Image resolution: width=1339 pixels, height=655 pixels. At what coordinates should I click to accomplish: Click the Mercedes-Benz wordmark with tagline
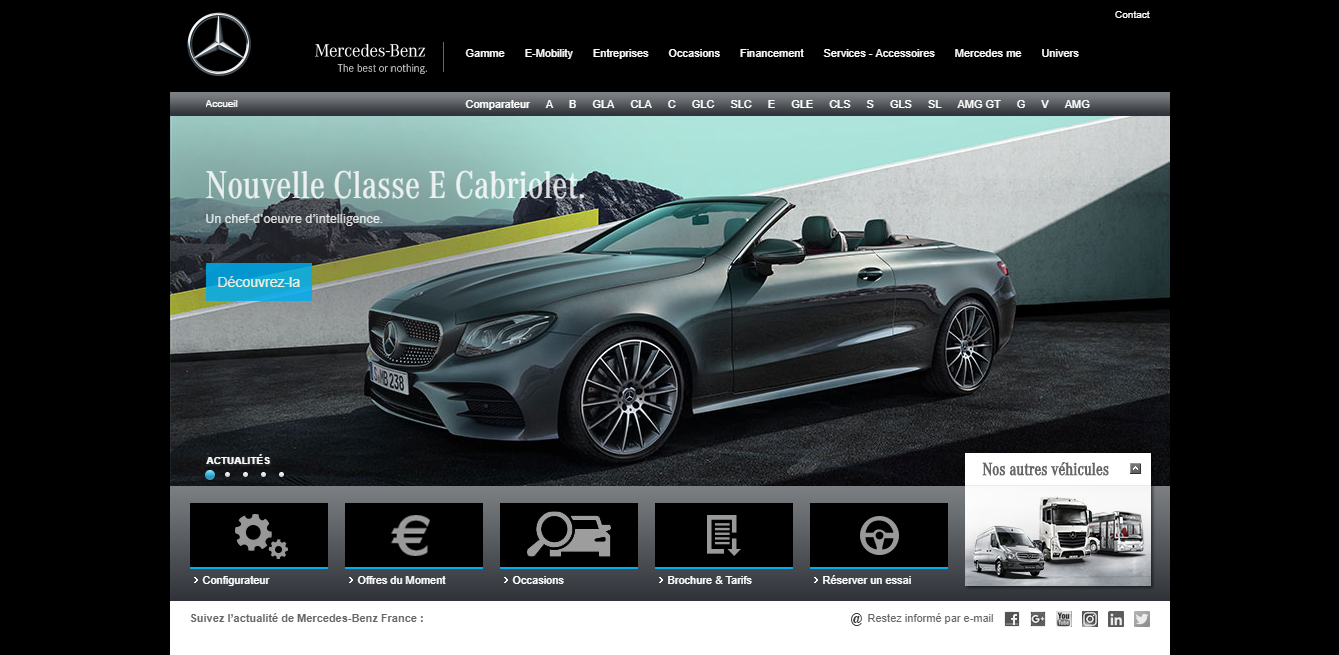click(371, 58)
